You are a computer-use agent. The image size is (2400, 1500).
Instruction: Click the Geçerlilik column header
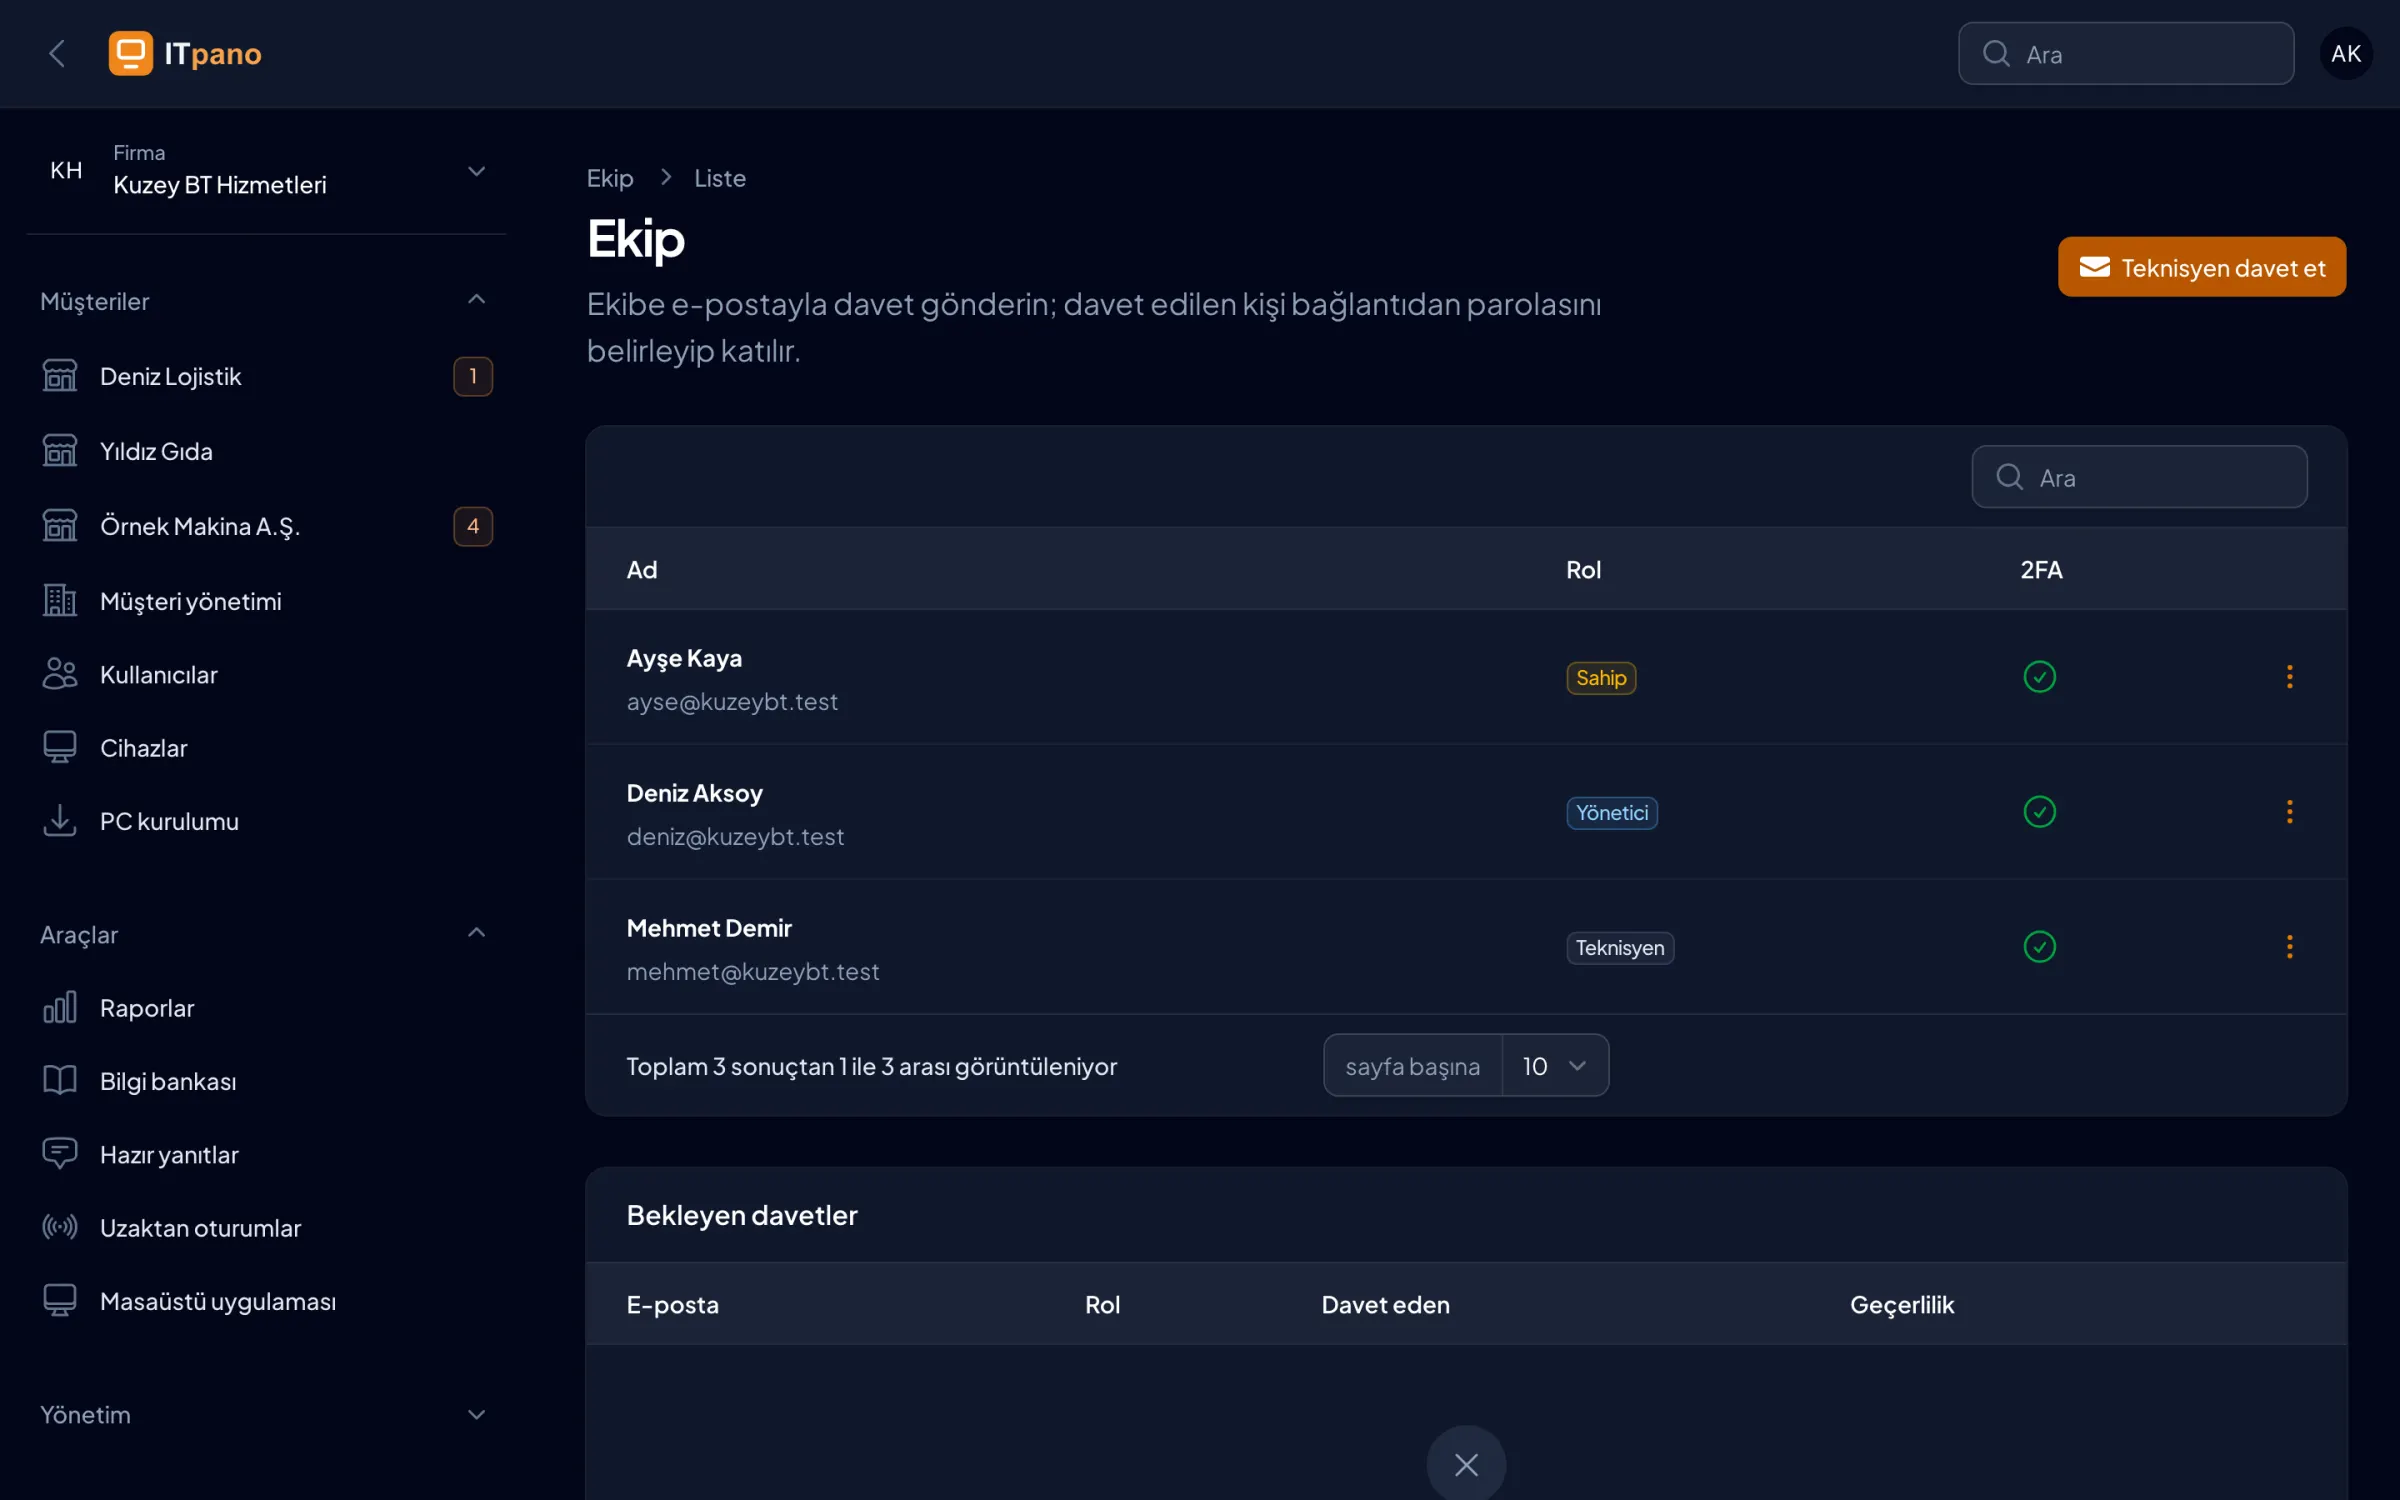[x=1902, y=1305]
